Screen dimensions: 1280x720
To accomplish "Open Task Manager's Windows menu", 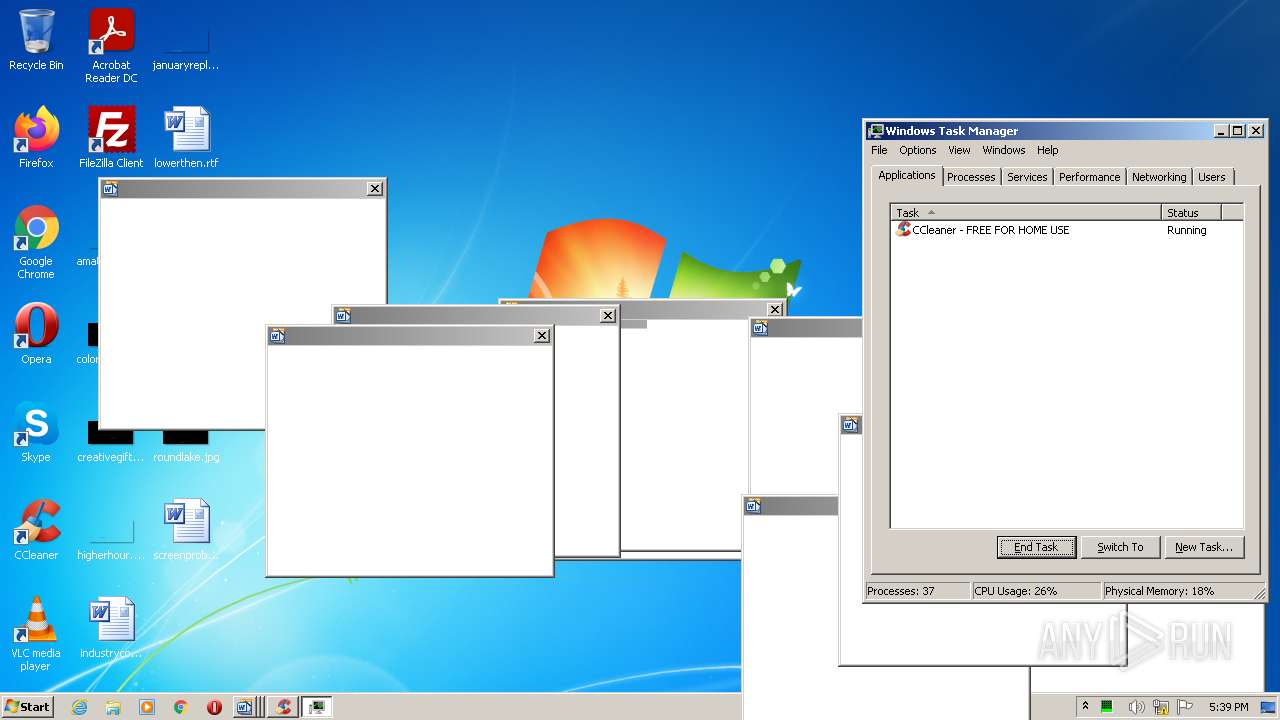I will (1003, 150).
